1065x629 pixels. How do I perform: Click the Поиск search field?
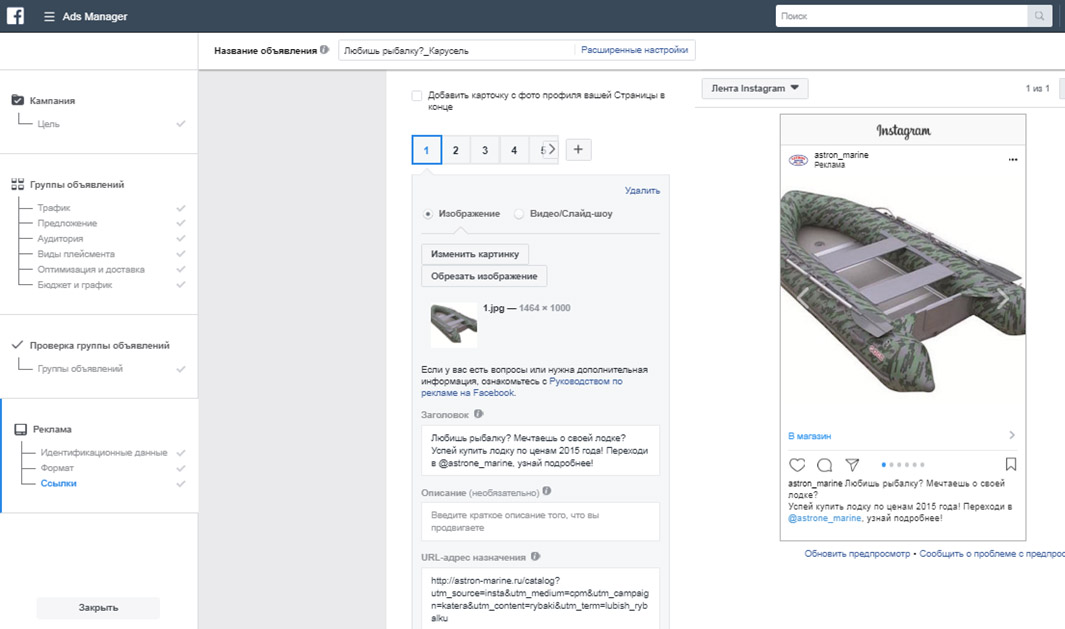(902, 16)
